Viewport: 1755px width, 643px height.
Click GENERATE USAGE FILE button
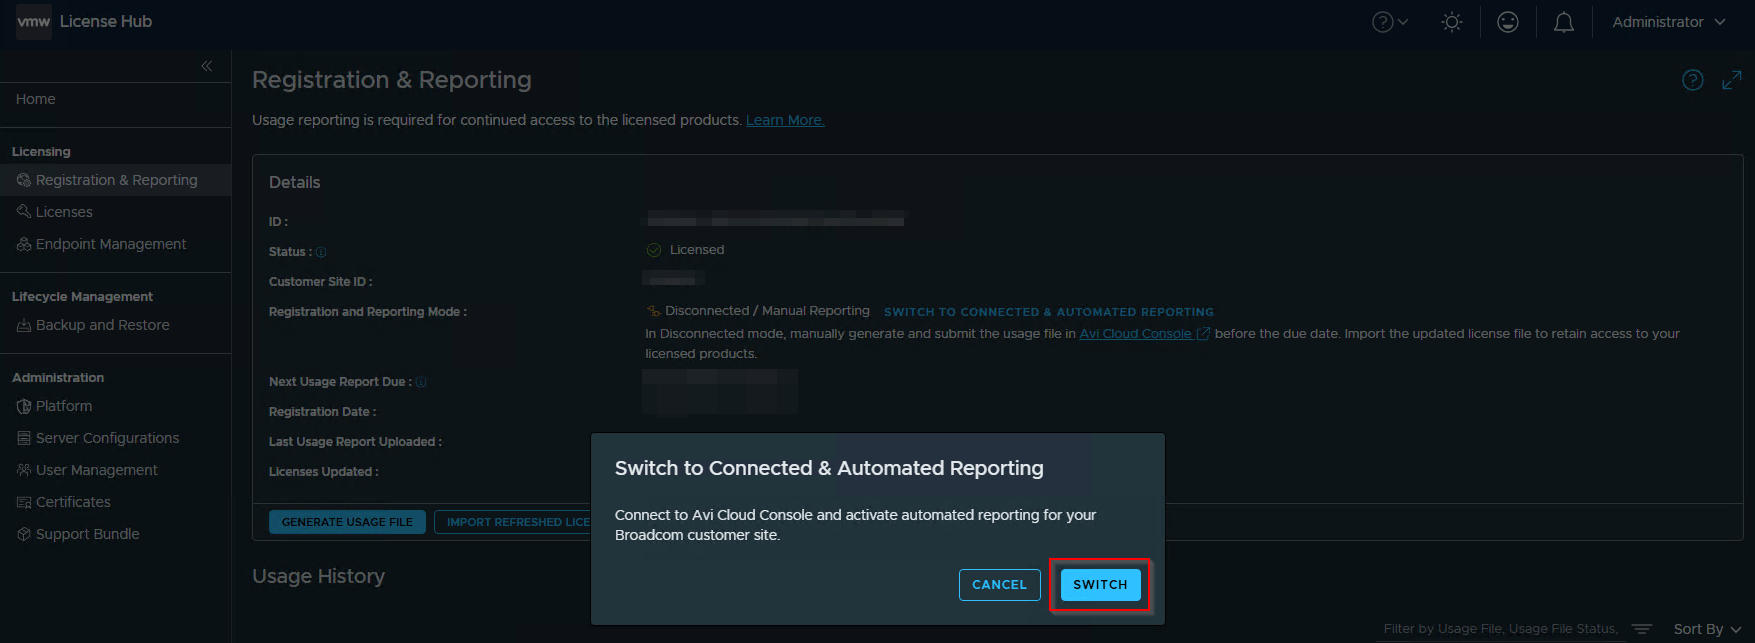347,522
